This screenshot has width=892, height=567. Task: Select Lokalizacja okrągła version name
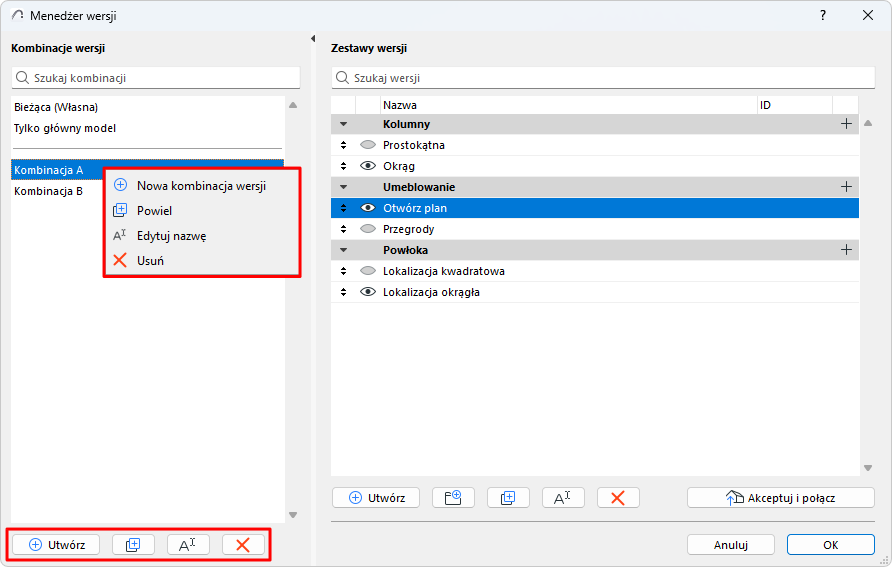click(x=431, y=292)
